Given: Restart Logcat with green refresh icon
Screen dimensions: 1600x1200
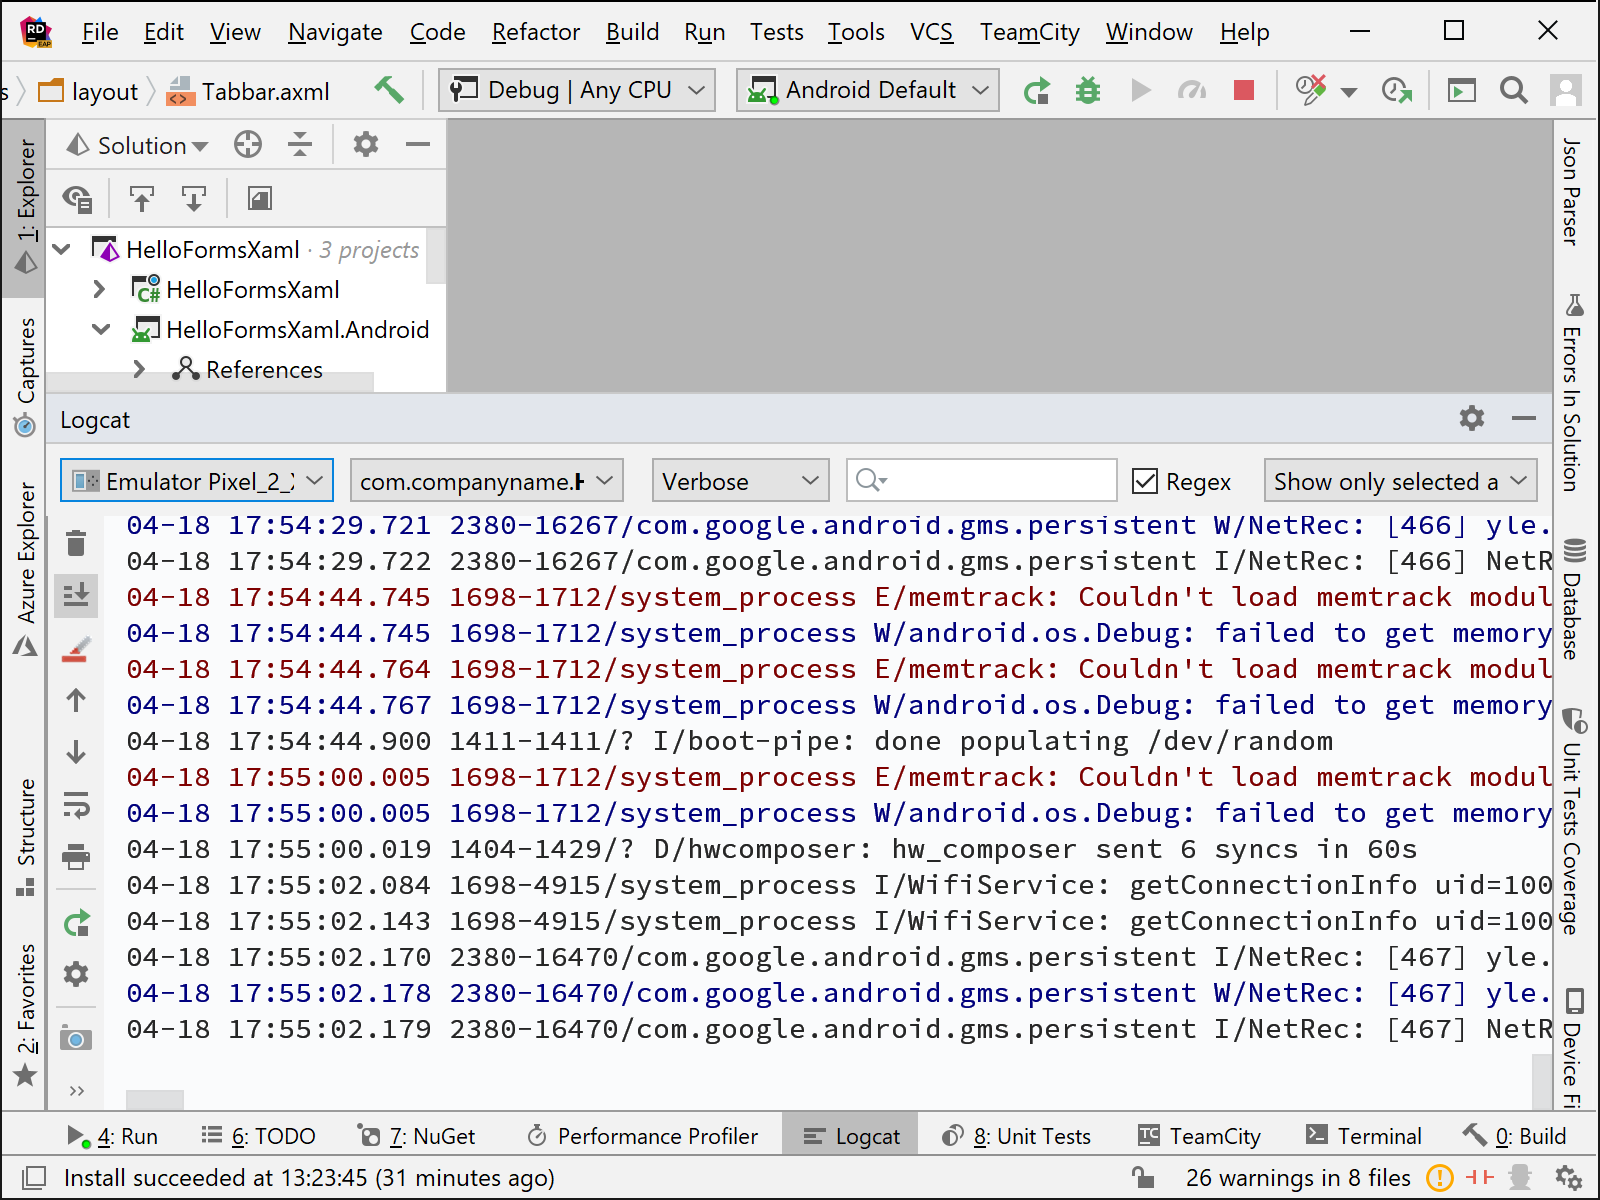Looking at the screenshot, I should (76, 923).
